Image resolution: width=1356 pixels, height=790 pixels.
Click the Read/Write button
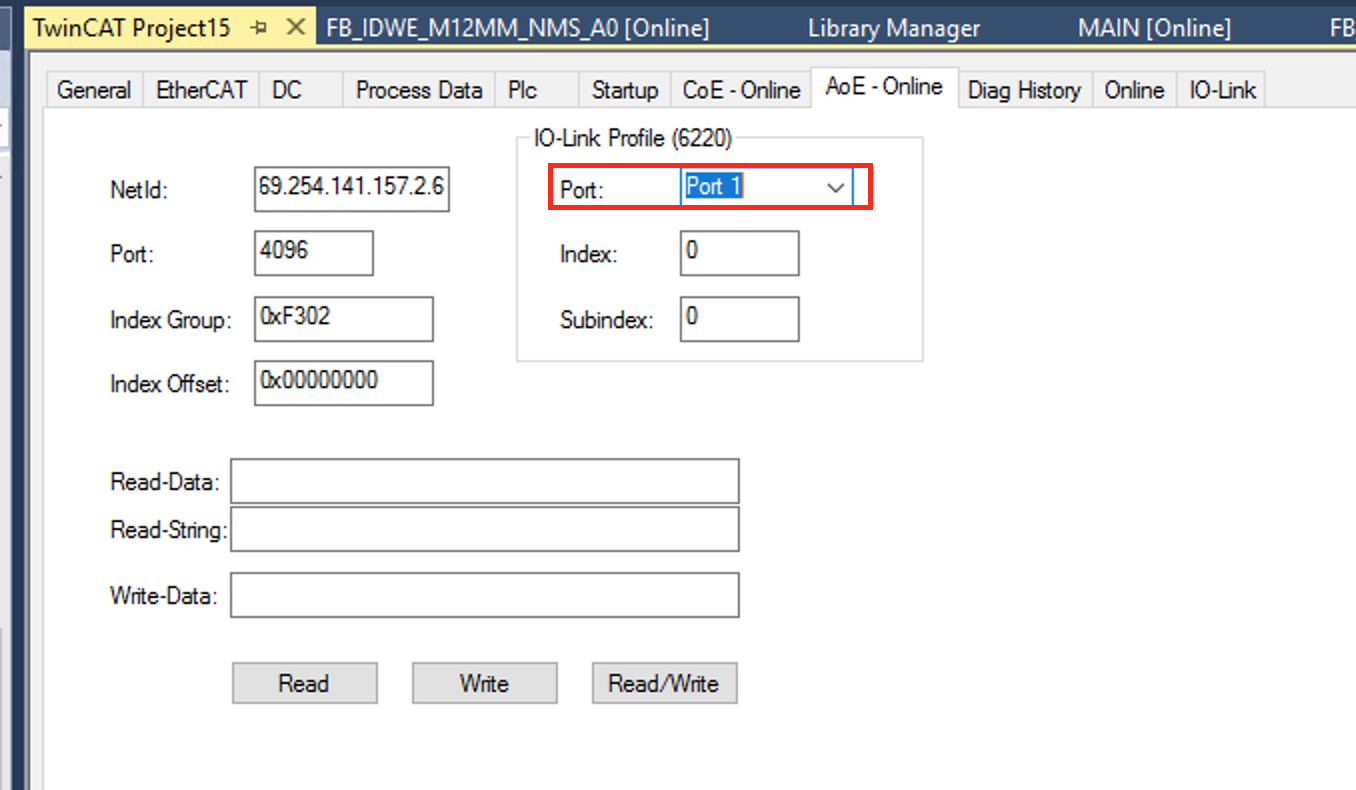tap(665, 683)
